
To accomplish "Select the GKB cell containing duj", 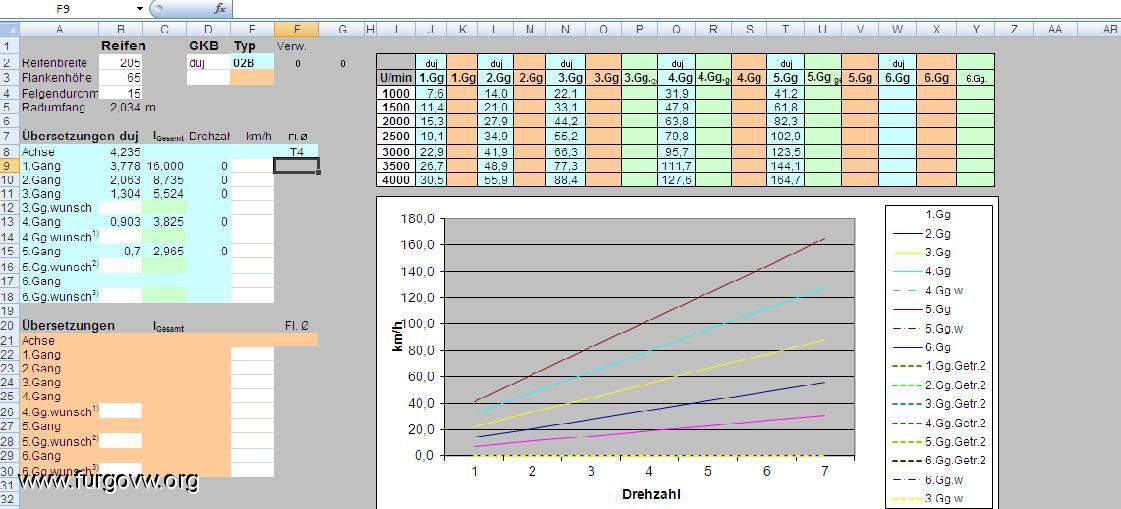I will 207,62.
